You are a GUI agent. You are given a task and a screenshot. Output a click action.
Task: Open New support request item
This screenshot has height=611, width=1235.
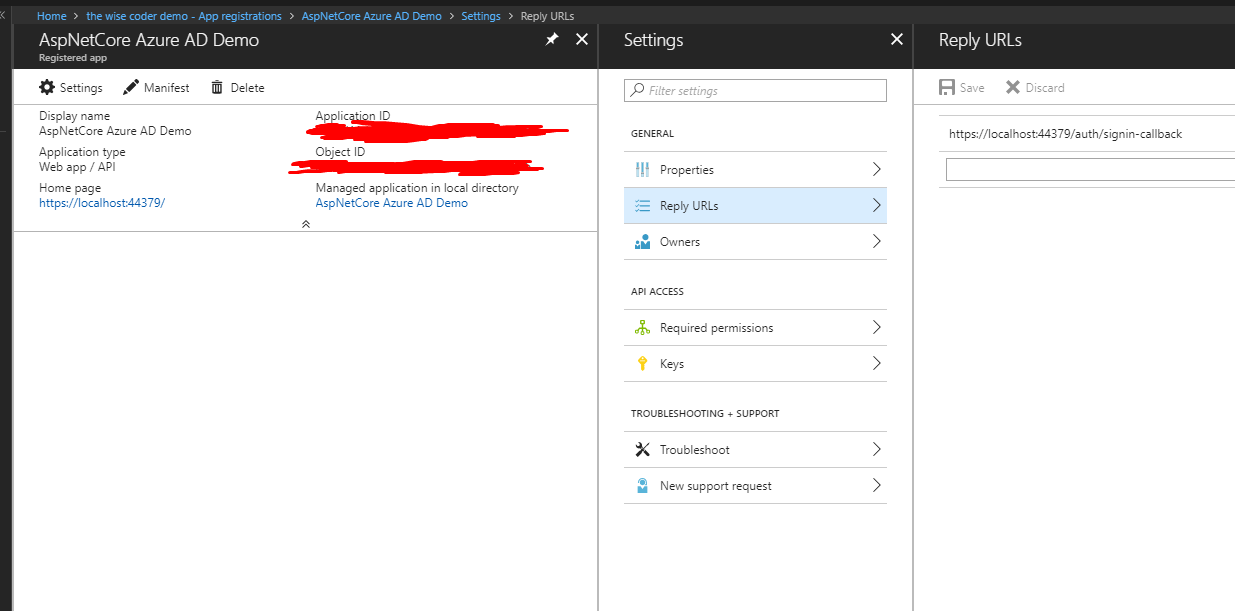pos(755,486)
